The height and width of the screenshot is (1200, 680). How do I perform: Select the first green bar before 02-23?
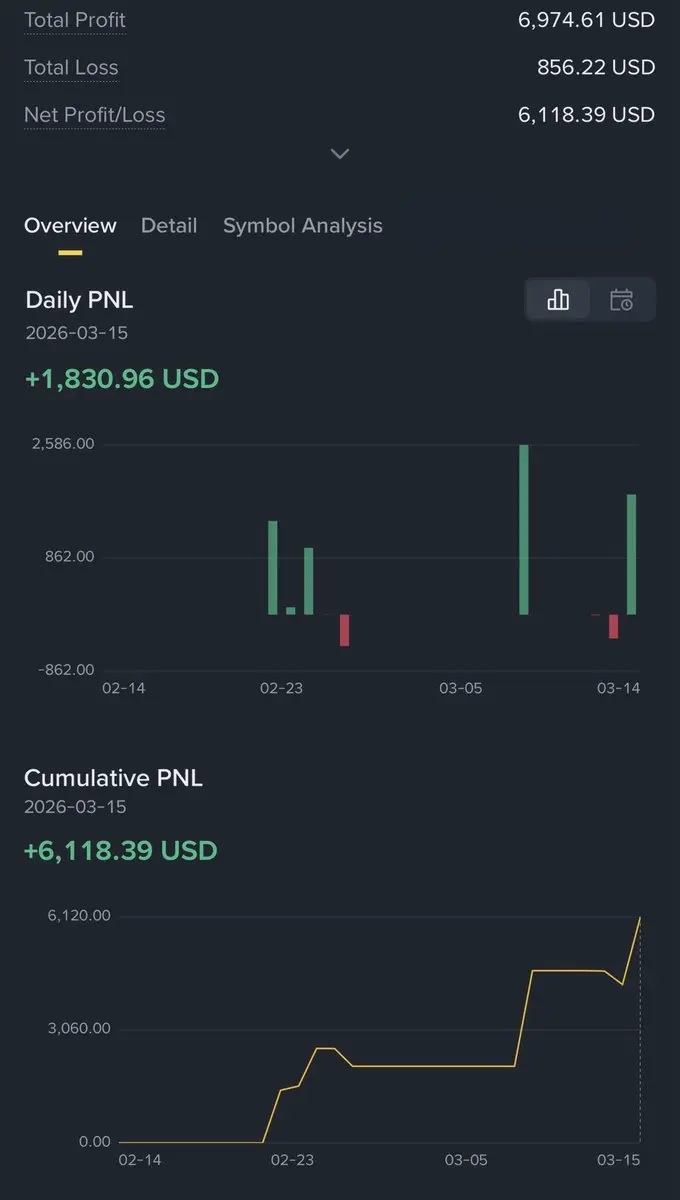[x=272, y=567]
